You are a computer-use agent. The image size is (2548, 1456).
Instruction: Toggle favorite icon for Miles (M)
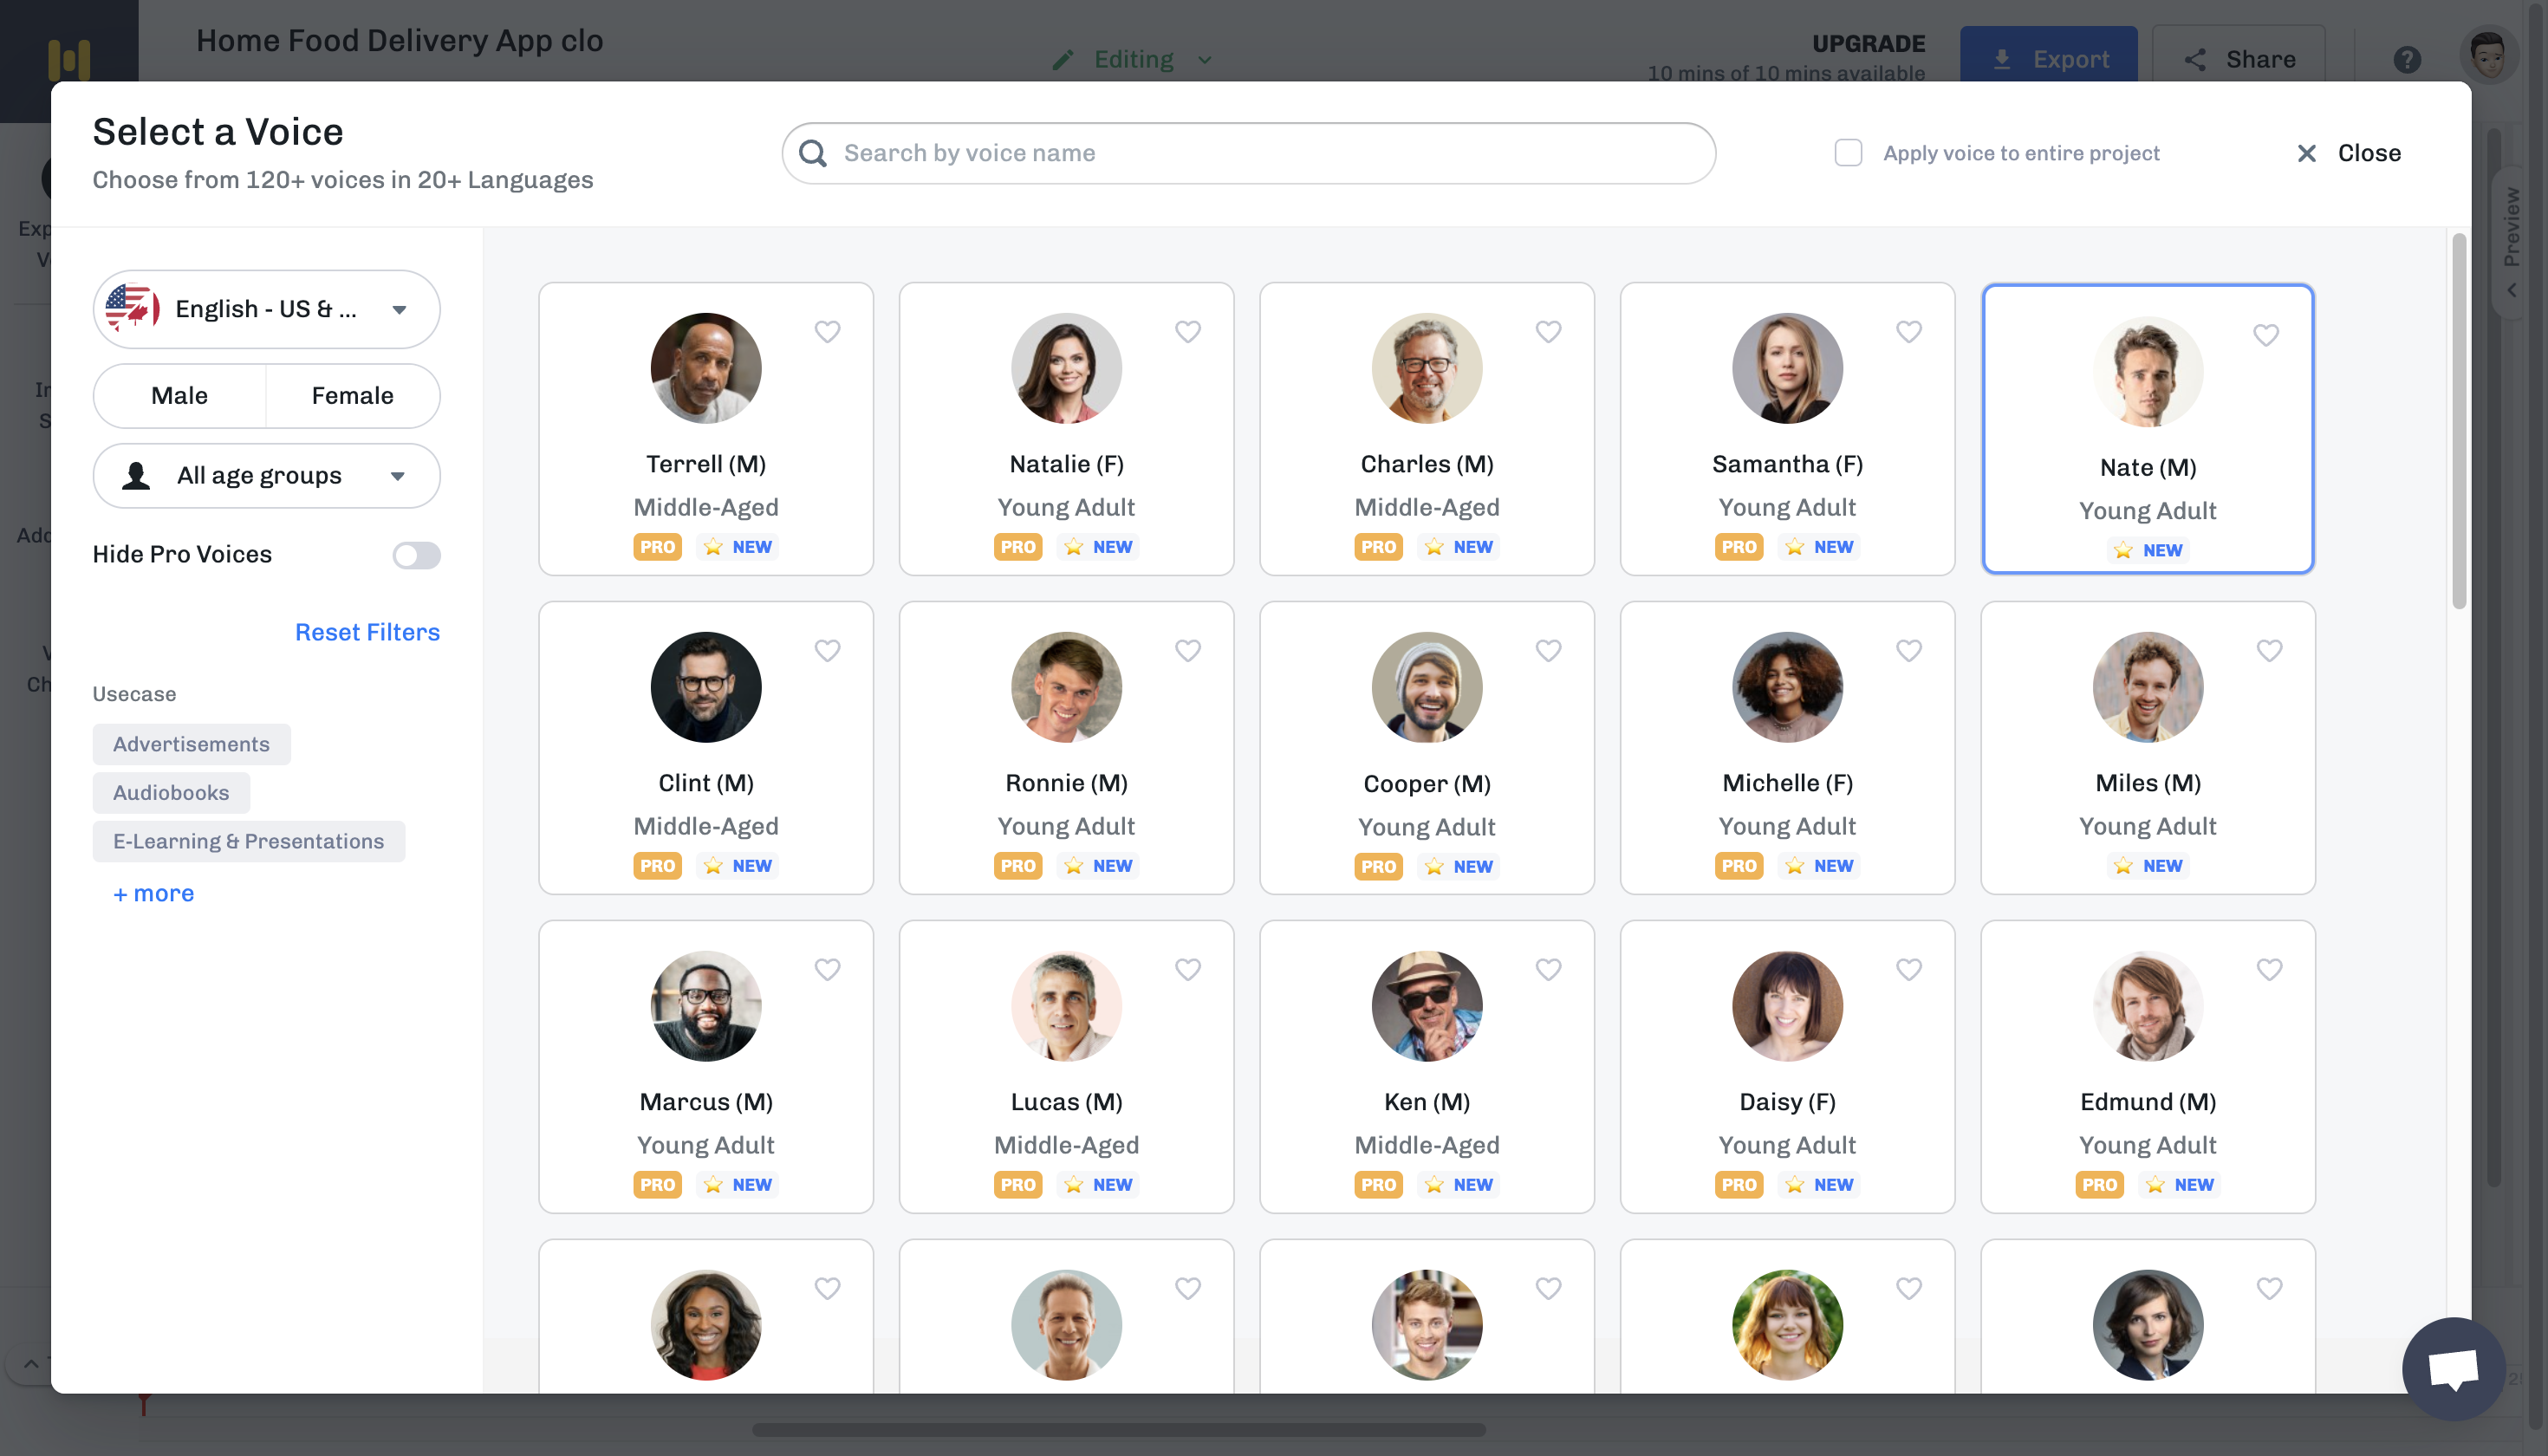coord(2270,649)
